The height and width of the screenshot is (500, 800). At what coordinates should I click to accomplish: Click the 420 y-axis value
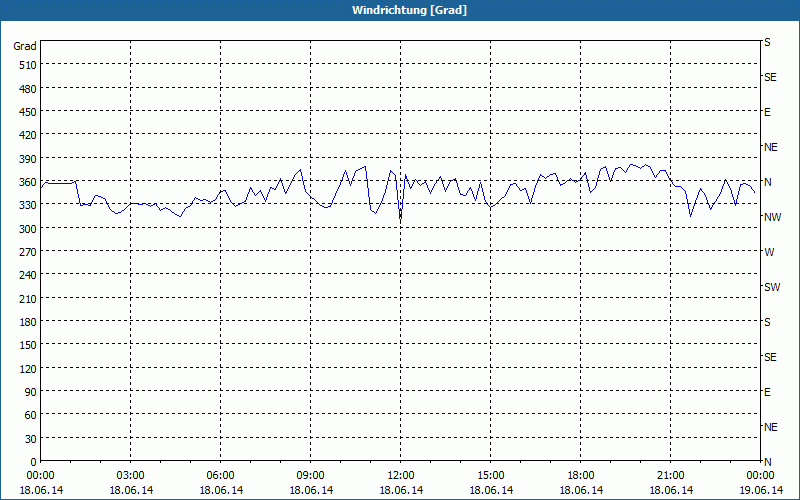[x=28, y=135]
